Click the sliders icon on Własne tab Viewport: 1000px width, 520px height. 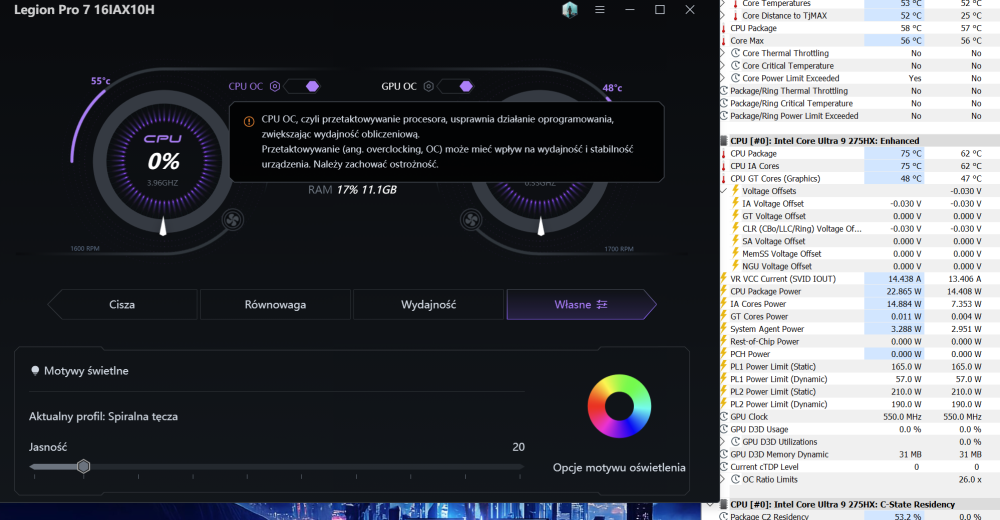point(602,304)
